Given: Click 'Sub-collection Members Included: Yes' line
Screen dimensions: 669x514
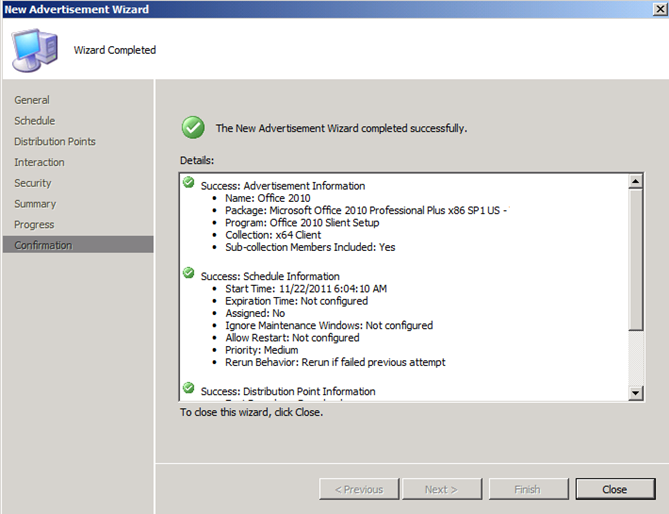Looking at the screenshot, I should coord(310,247).
